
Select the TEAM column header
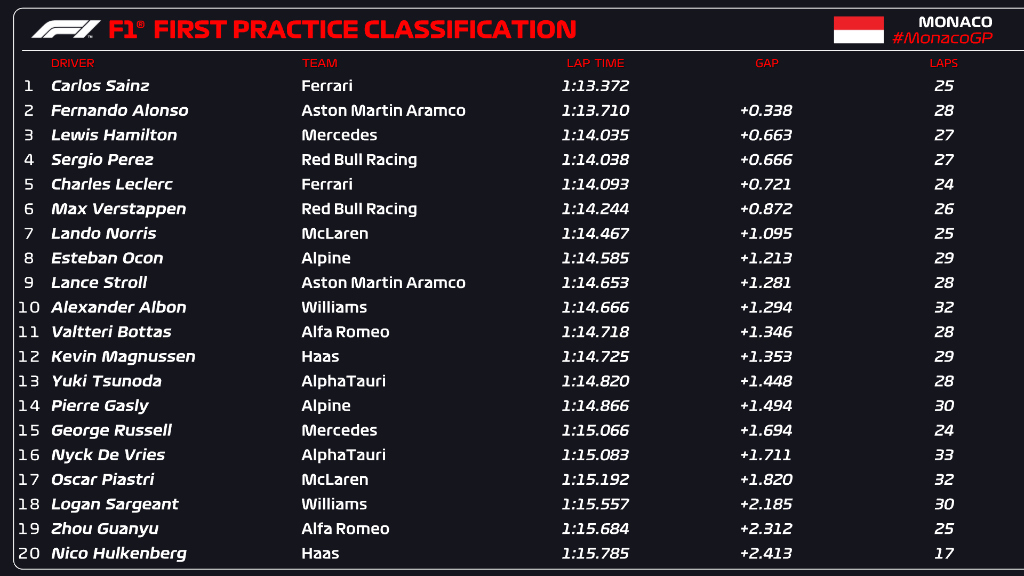(319, 63)
